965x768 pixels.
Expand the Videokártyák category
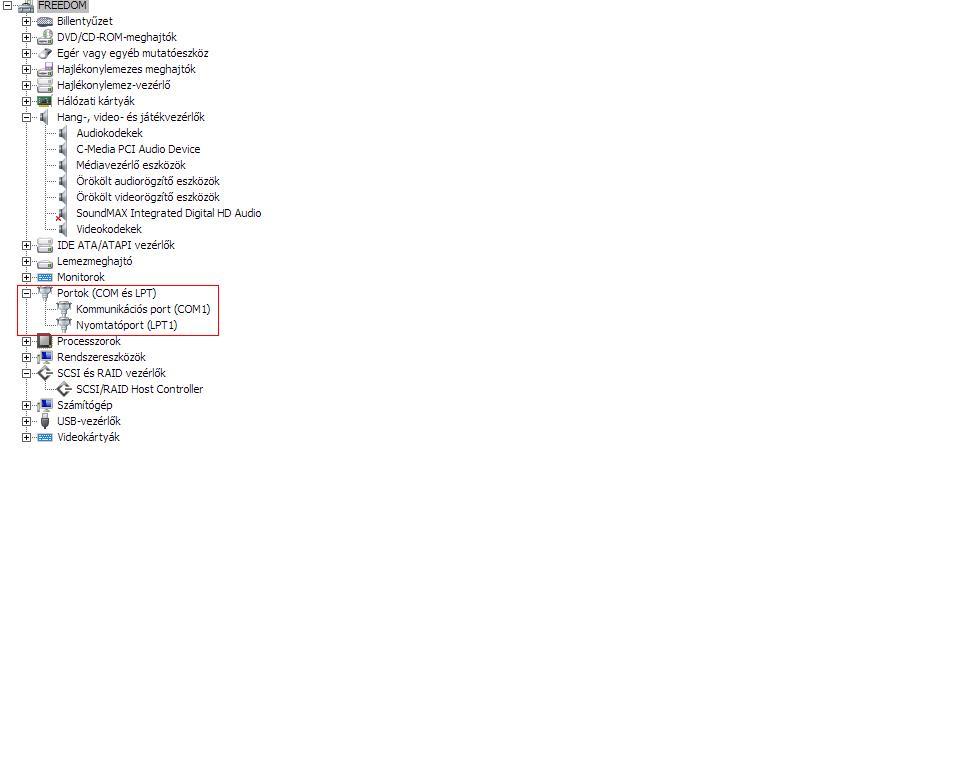[26, 438]
